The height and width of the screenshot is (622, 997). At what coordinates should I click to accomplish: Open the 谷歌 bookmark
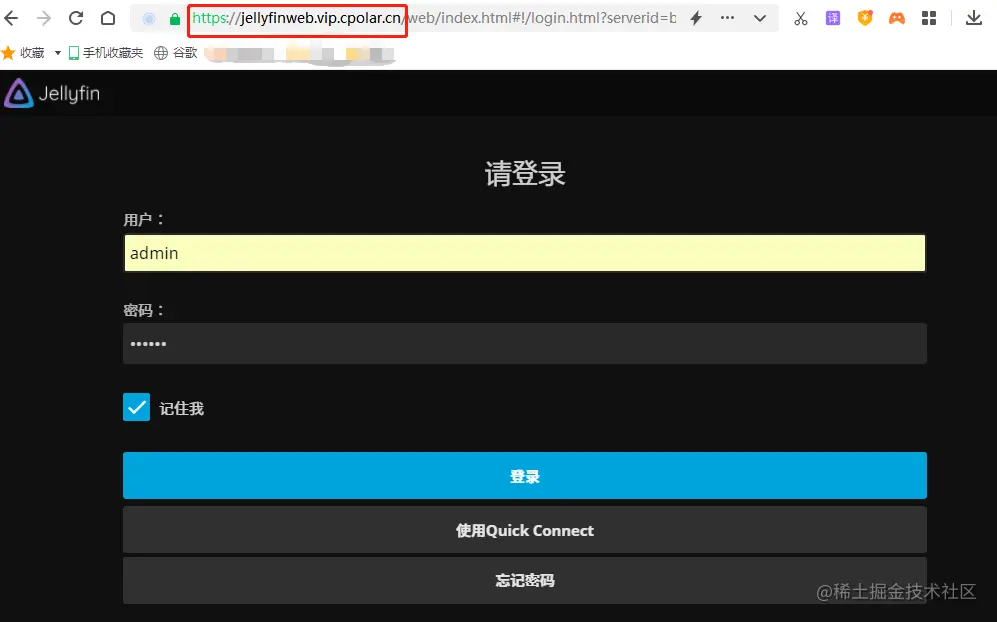(x=176, y=53)
